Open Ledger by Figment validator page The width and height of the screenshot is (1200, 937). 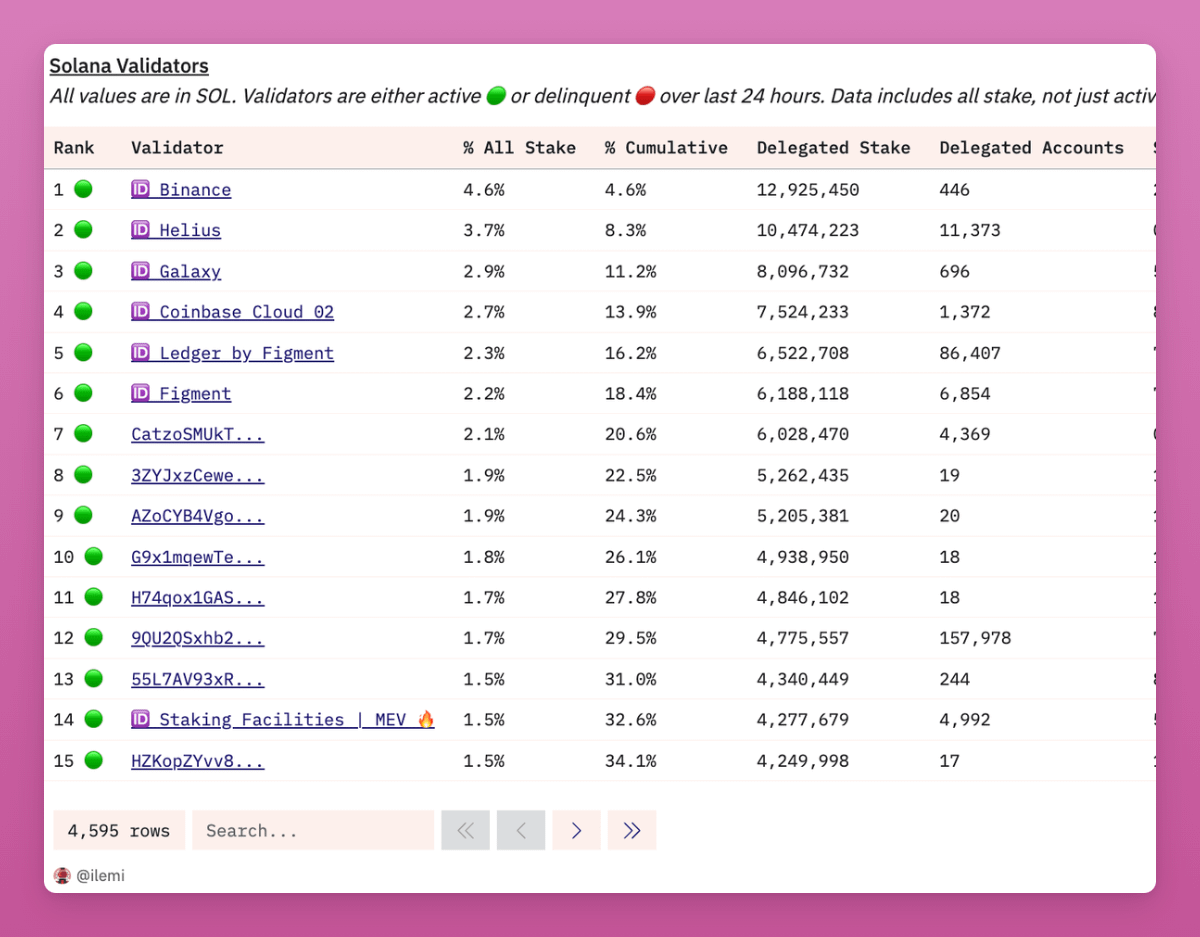point(246,353)
